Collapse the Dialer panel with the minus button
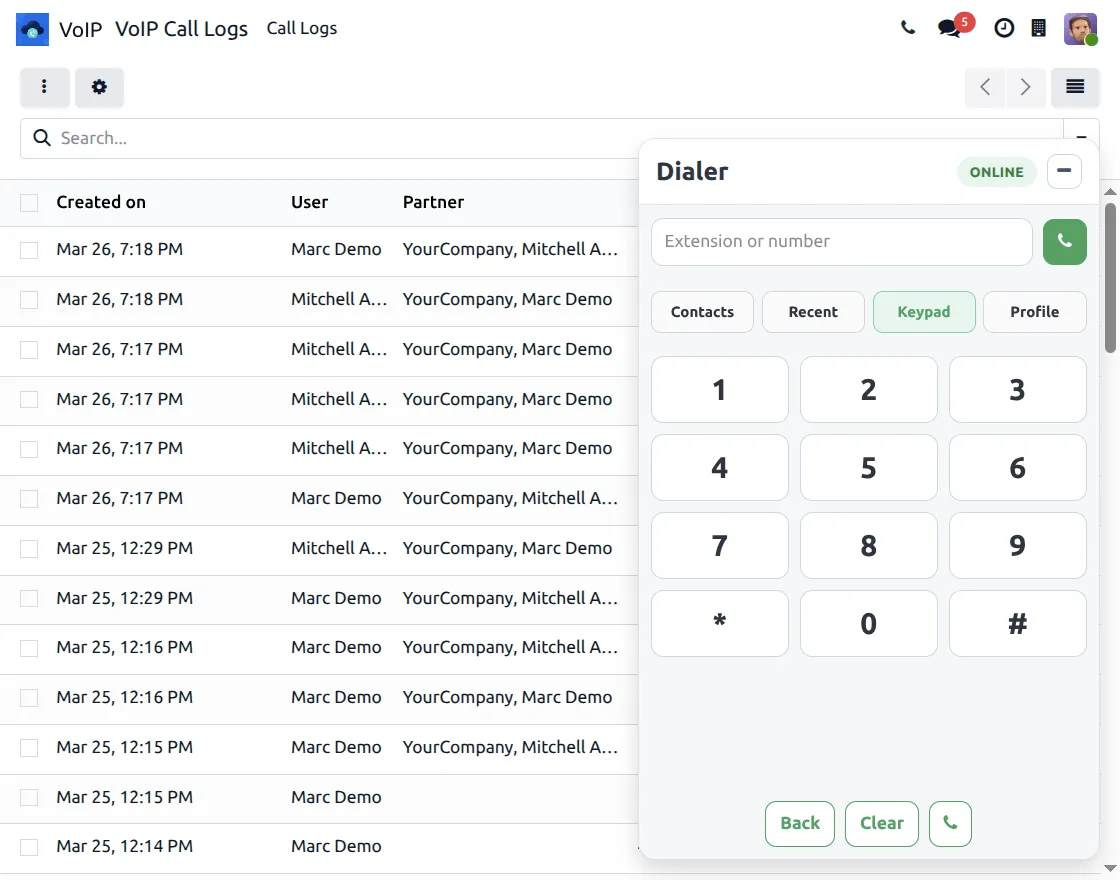The image size is (1120, 880). (x=1063, y=171)
